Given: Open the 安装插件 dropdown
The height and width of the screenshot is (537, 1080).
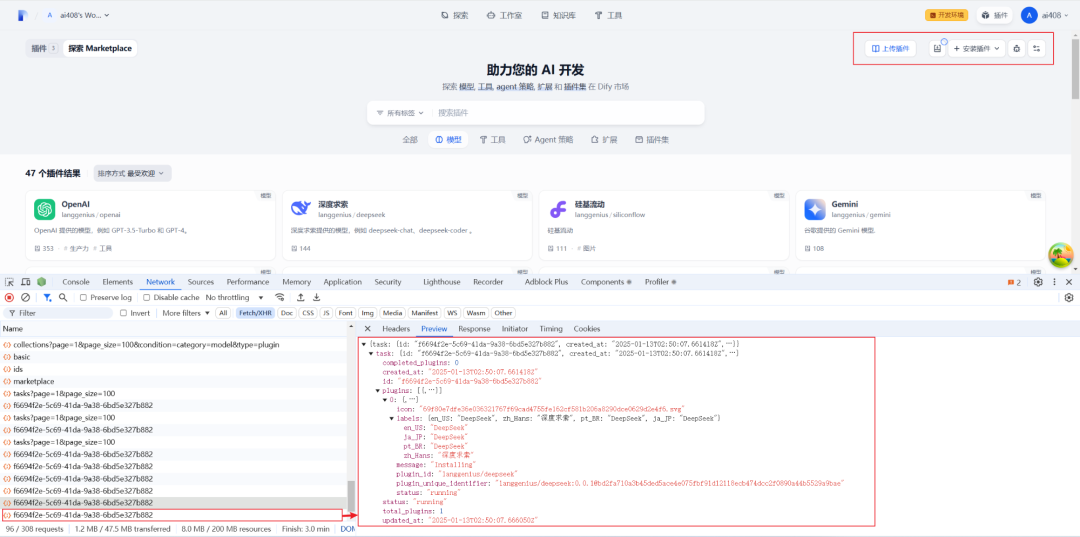Looking at the screenshot, I should point(977,49).
